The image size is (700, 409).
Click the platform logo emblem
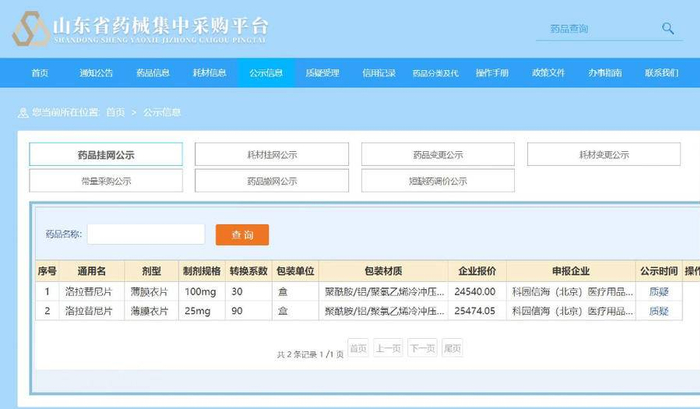click(x=31, y=29)
